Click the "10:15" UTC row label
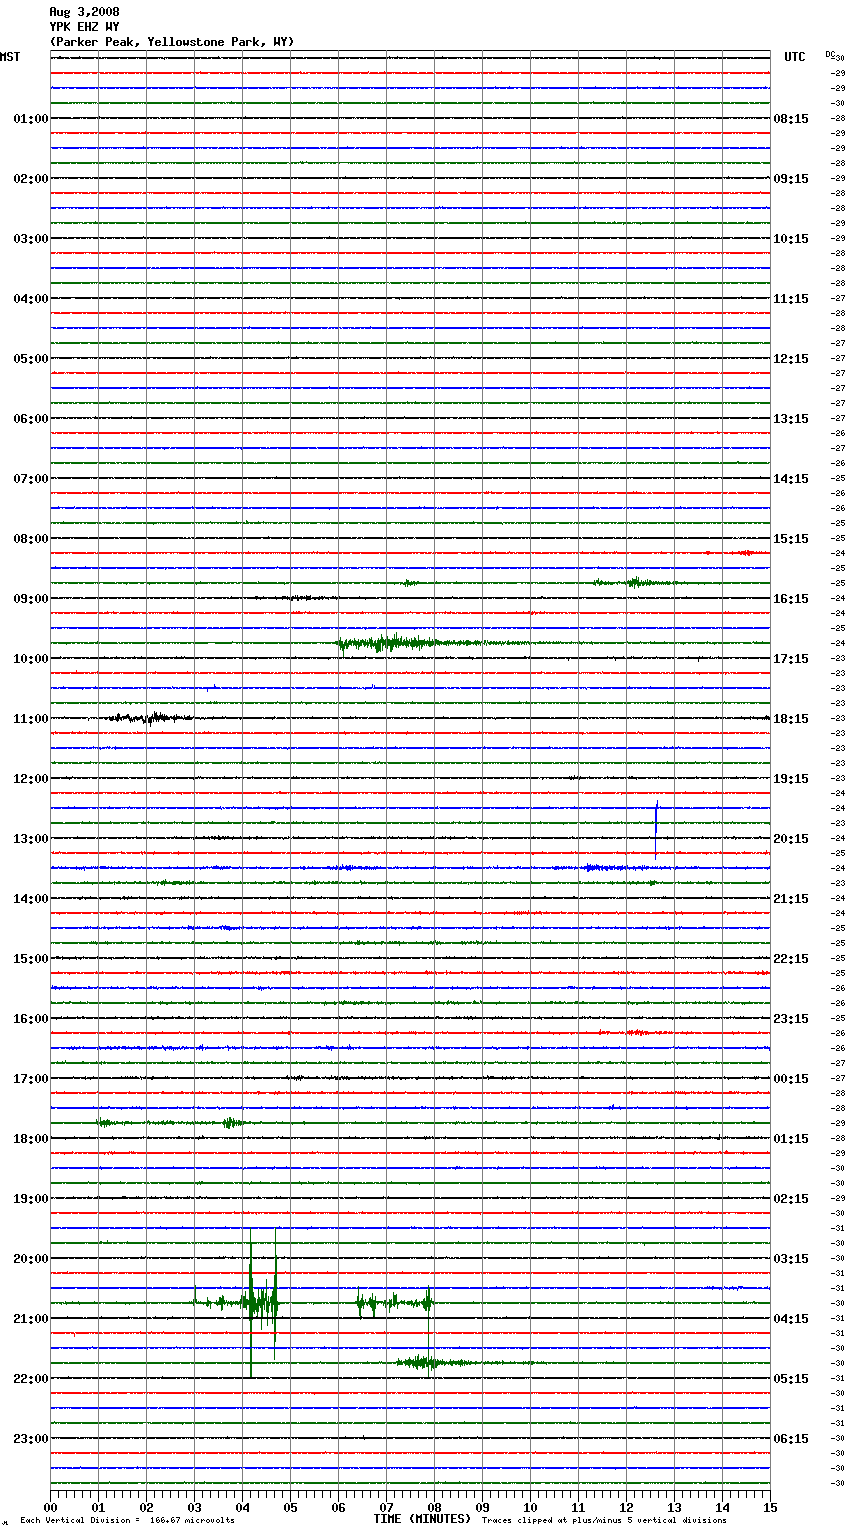 791,239
